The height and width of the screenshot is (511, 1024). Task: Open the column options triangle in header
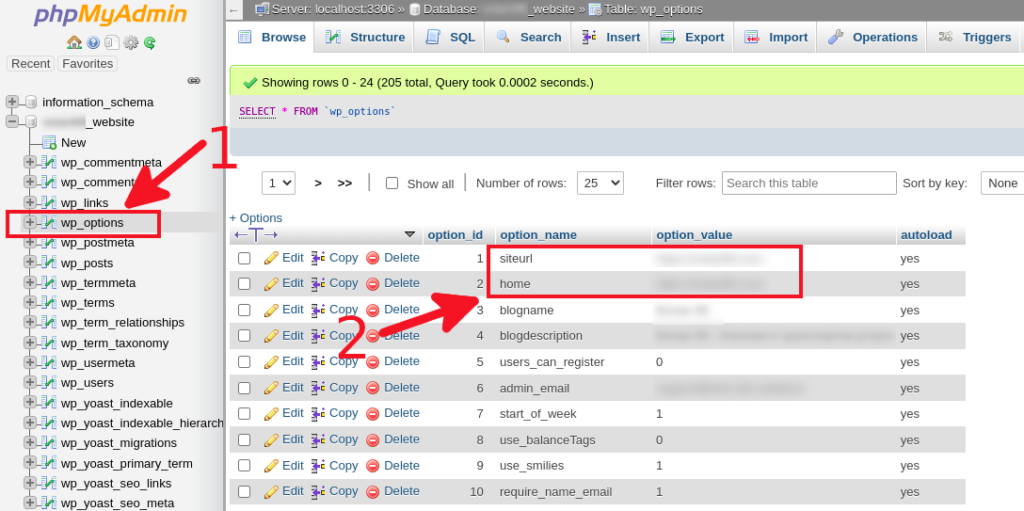[409, 234]
